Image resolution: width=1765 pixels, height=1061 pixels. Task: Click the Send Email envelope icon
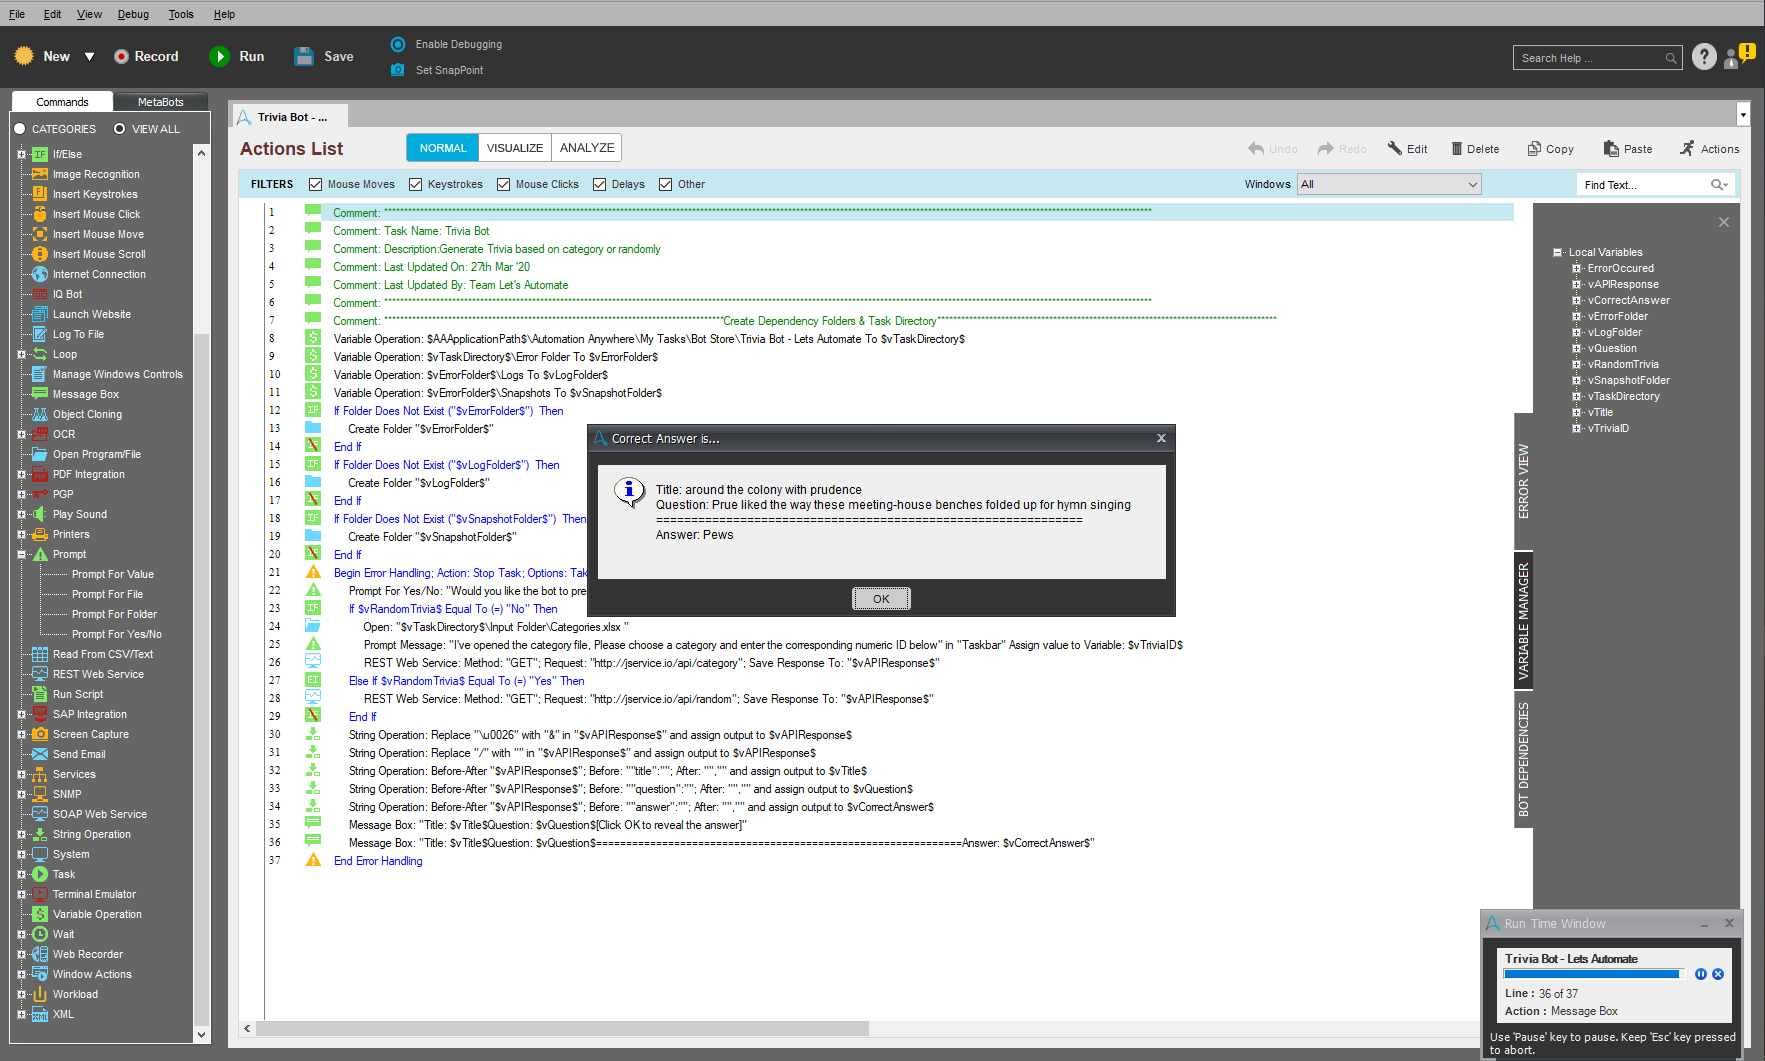(40, 754)
